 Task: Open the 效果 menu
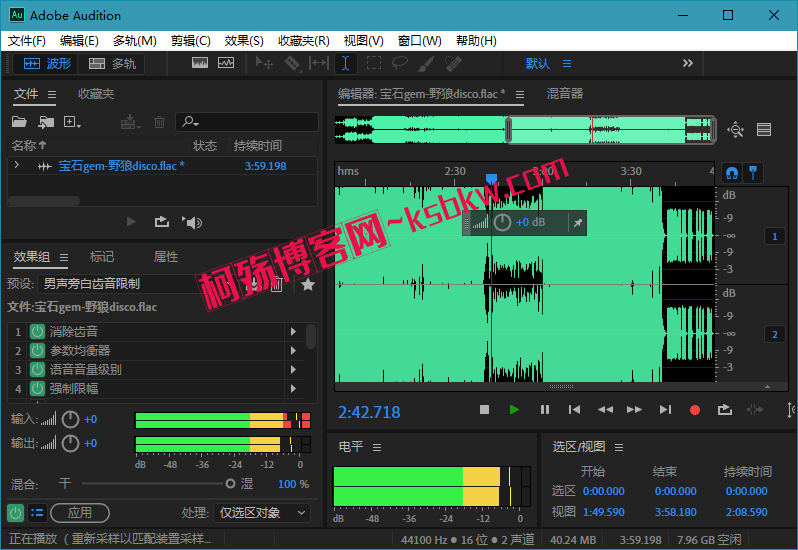point(244,41)
